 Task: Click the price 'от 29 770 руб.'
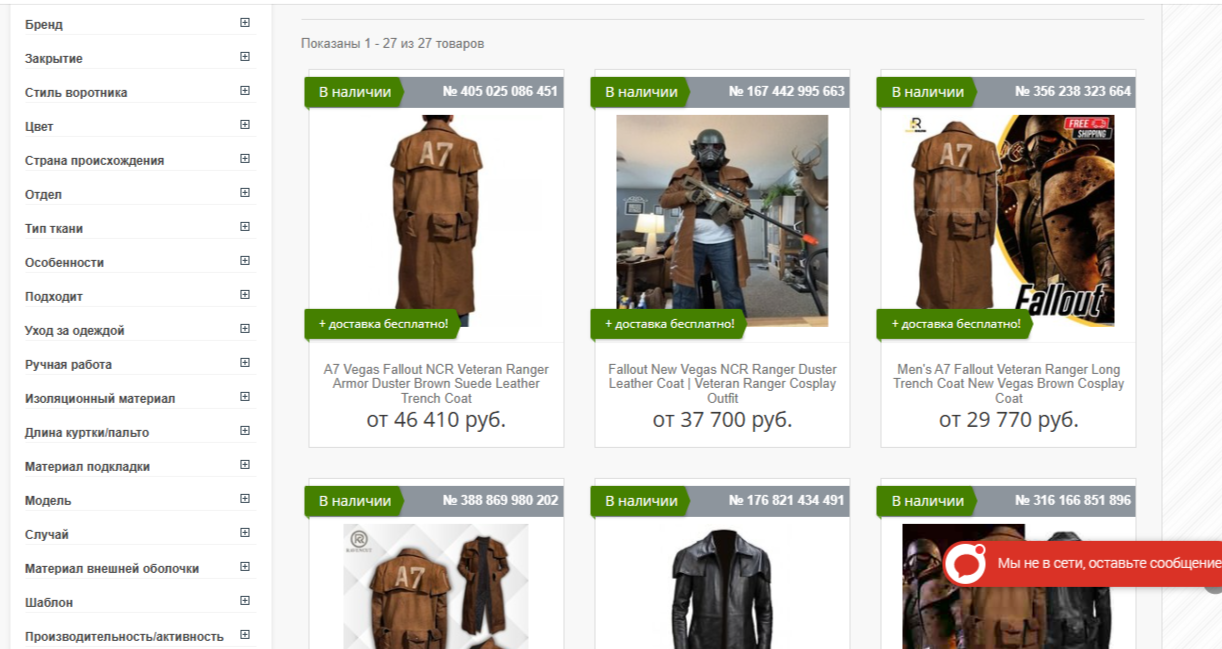coord(1008,420)
